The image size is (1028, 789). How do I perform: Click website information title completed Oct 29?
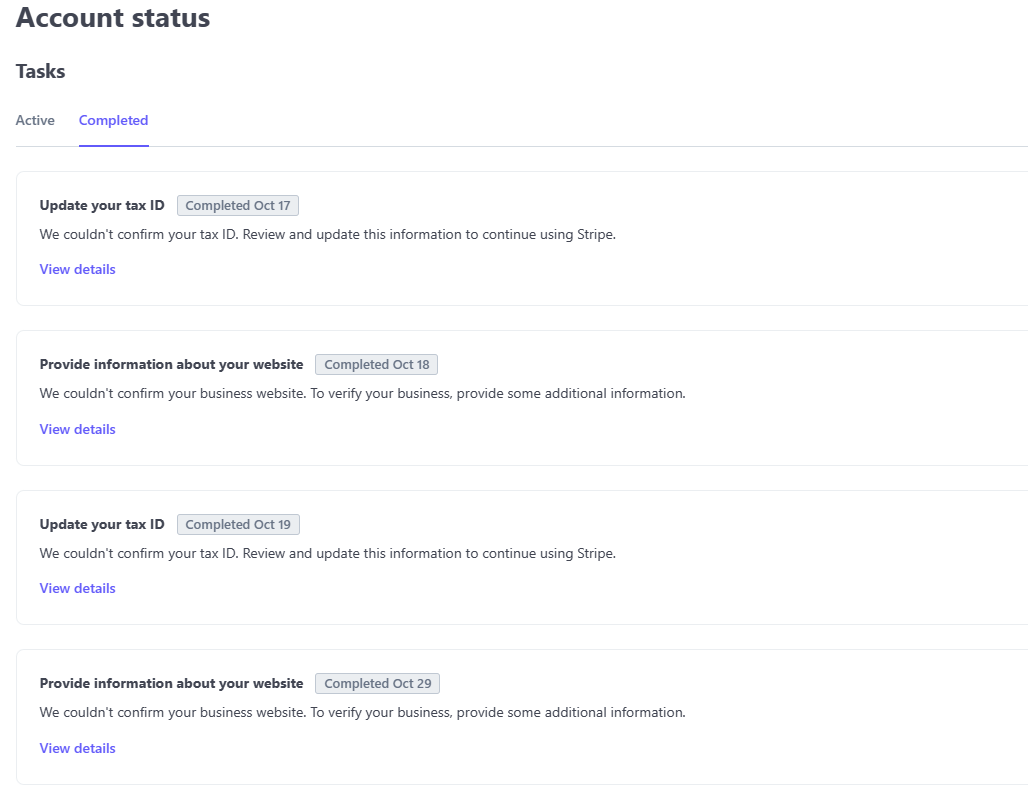pos(171,684)
